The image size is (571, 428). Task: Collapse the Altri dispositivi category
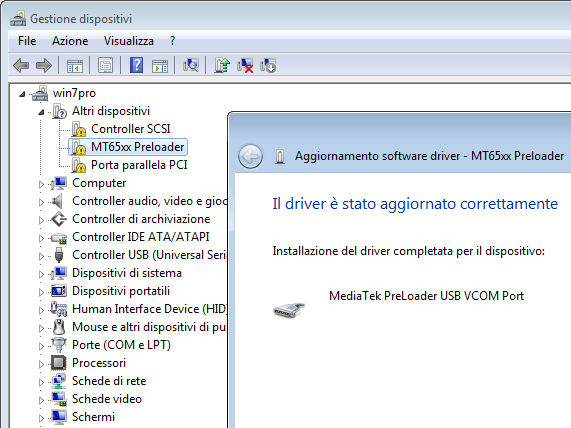click(41, 112)
